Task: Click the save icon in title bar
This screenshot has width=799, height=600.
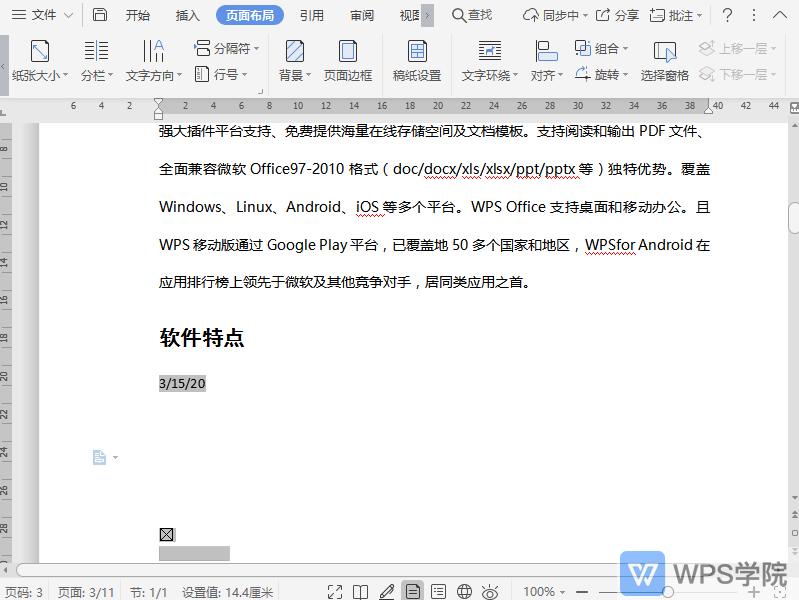Action: point(100,15)
